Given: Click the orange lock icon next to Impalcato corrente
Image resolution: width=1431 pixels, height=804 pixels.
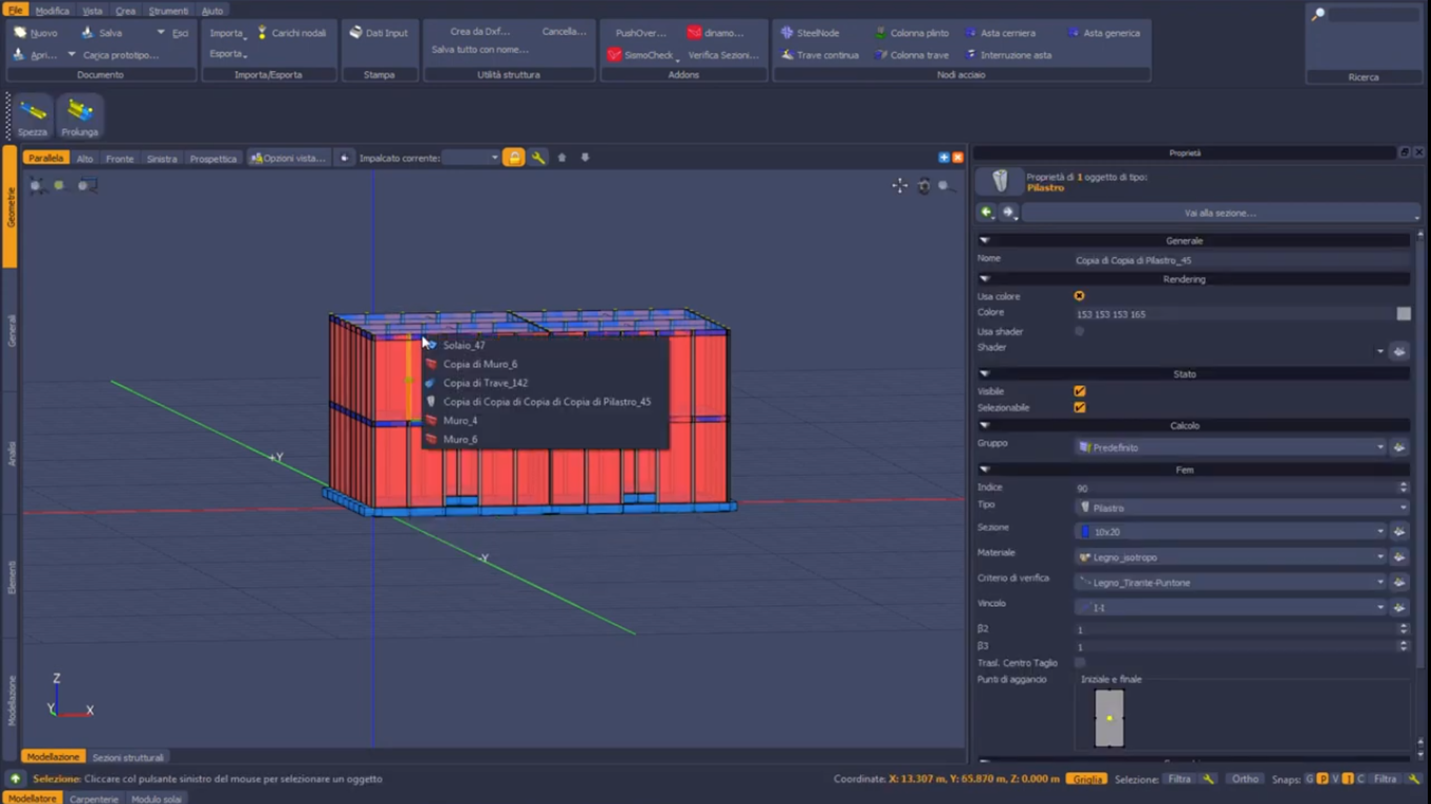Looking at the screenshot, I should pos(513,158).
